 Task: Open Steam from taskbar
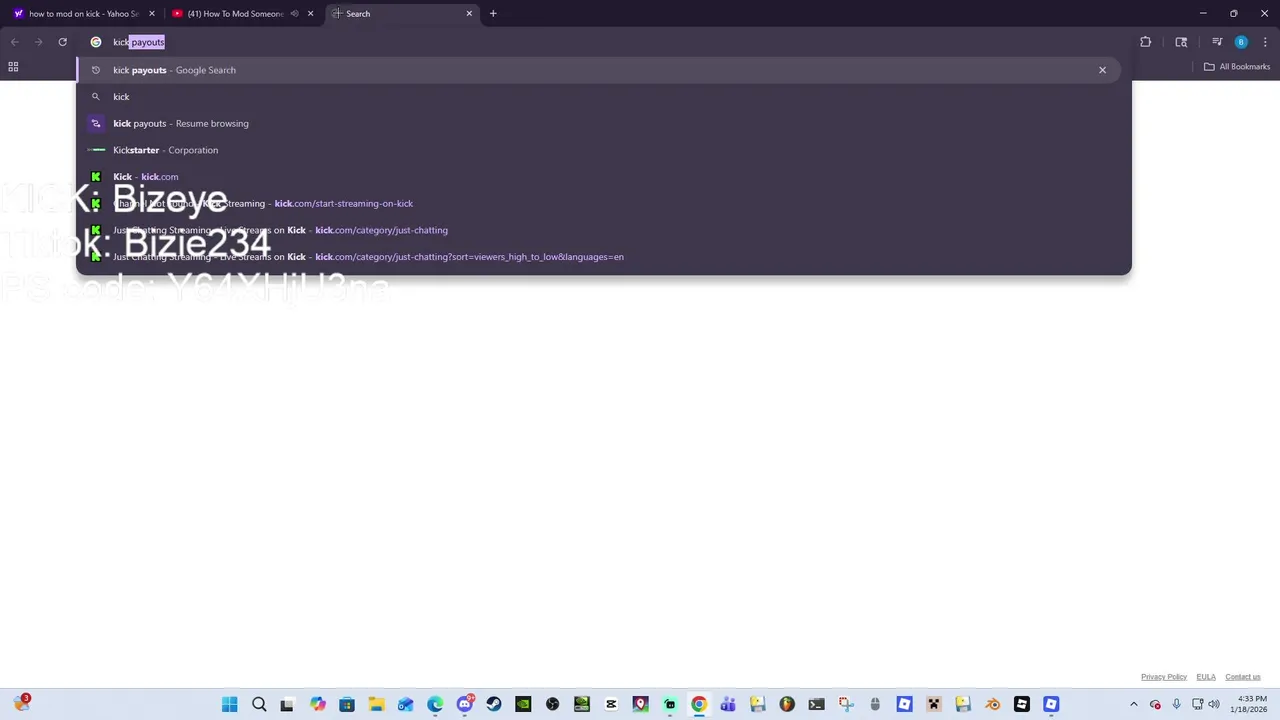coord(494,705)
